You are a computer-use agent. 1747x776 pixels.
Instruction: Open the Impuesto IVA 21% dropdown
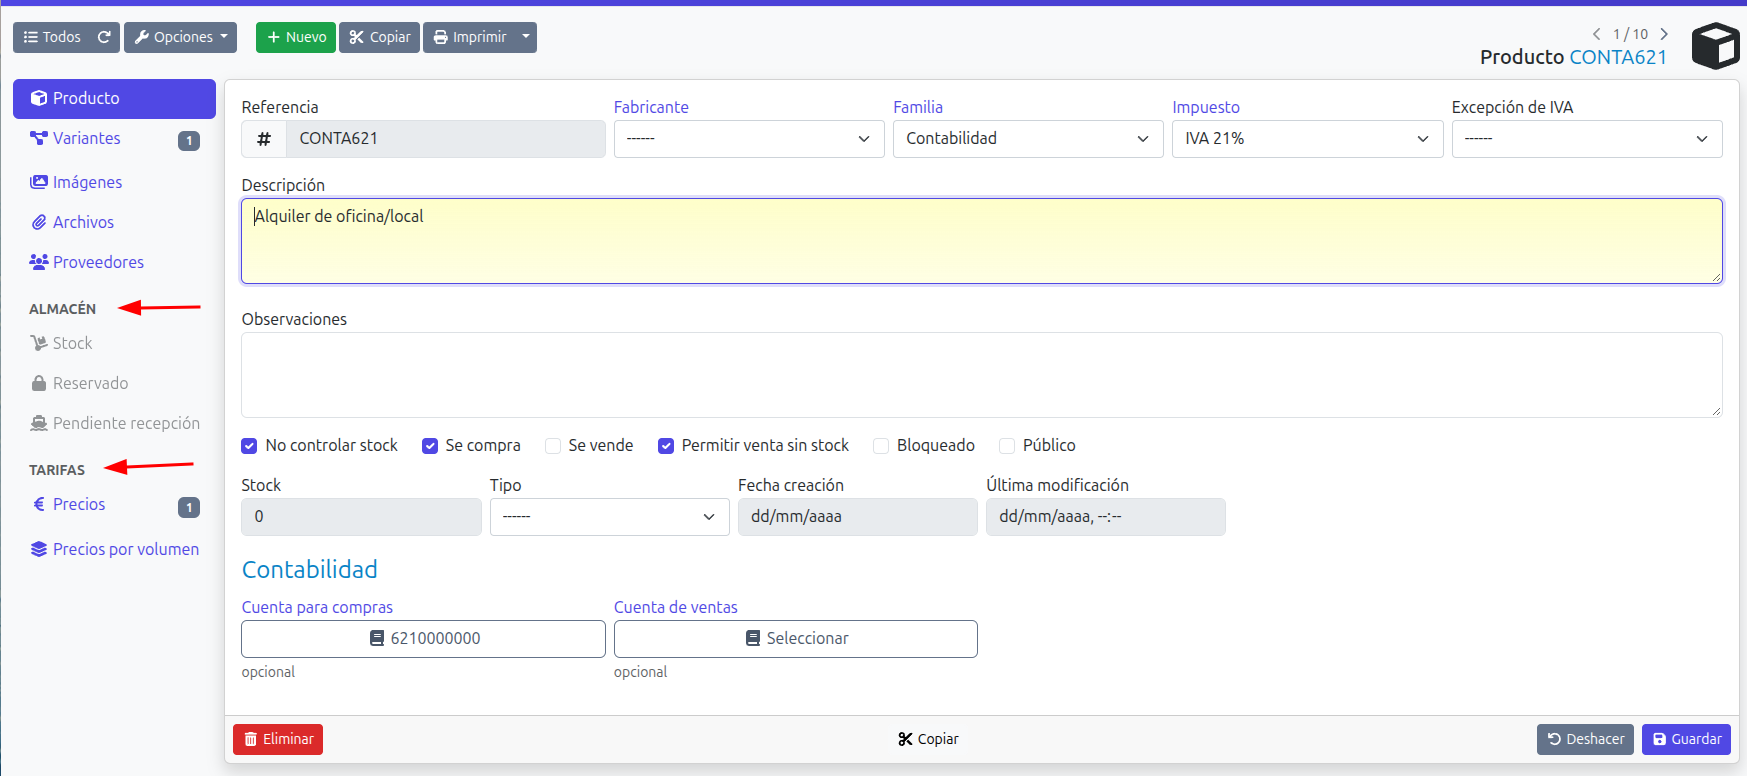(x=1307, y=139)
